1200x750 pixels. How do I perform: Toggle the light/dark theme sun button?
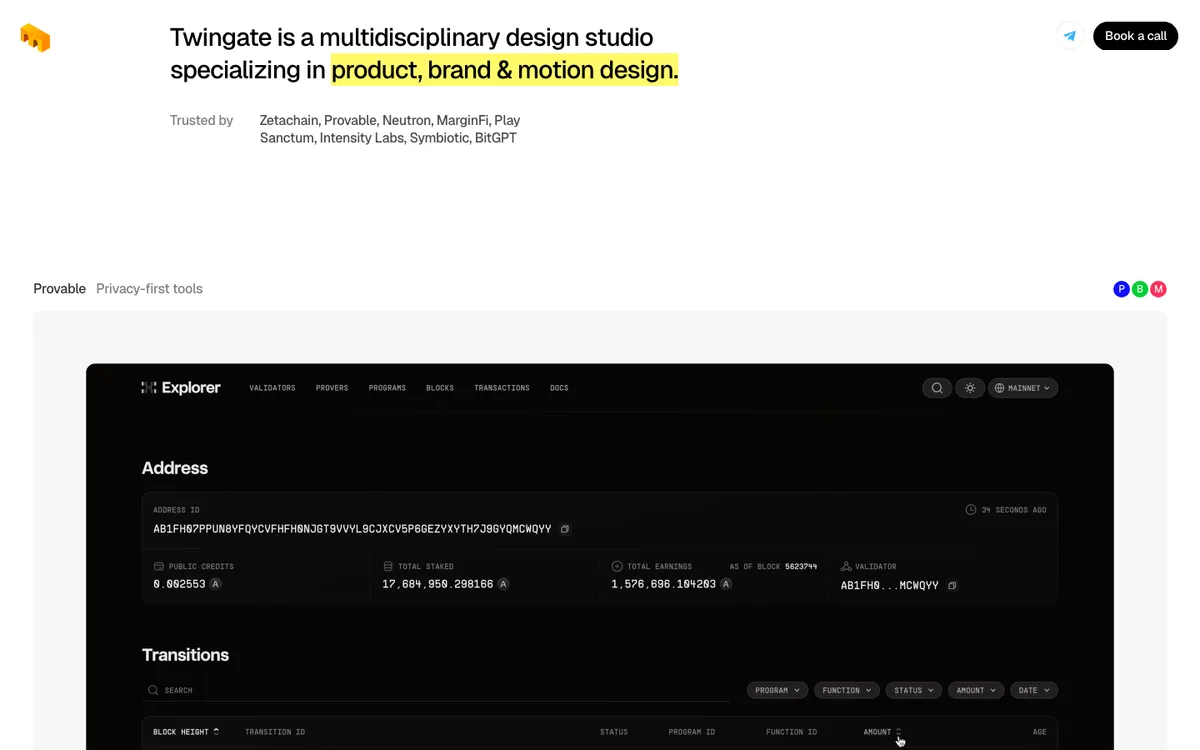pos(970,388)
